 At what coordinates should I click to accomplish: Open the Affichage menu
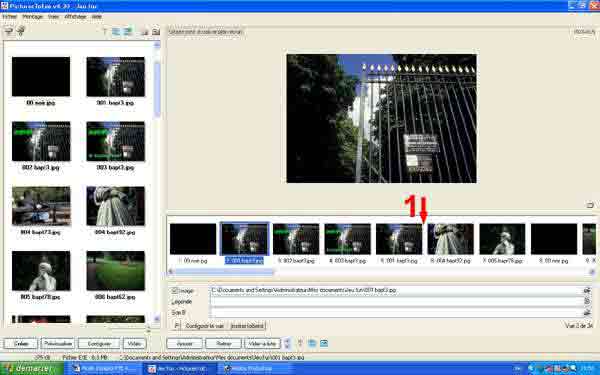75,17
